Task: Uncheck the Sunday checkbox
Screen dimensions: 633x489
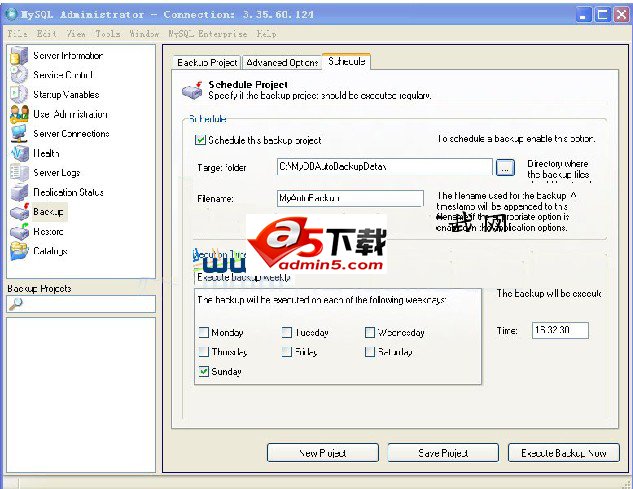Action: 204,371
